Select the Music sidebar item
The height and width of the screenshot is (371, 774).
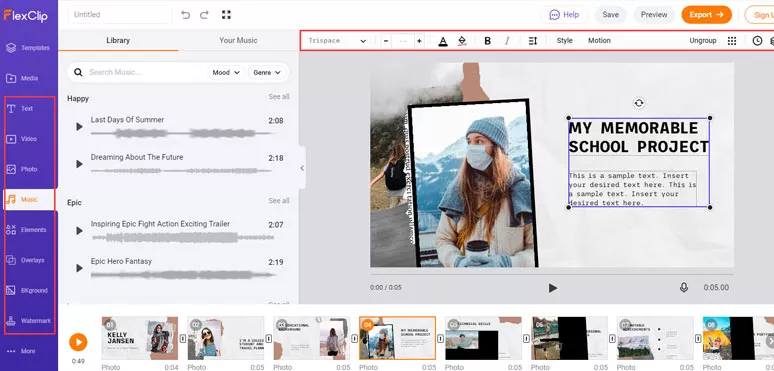(28, 199)
